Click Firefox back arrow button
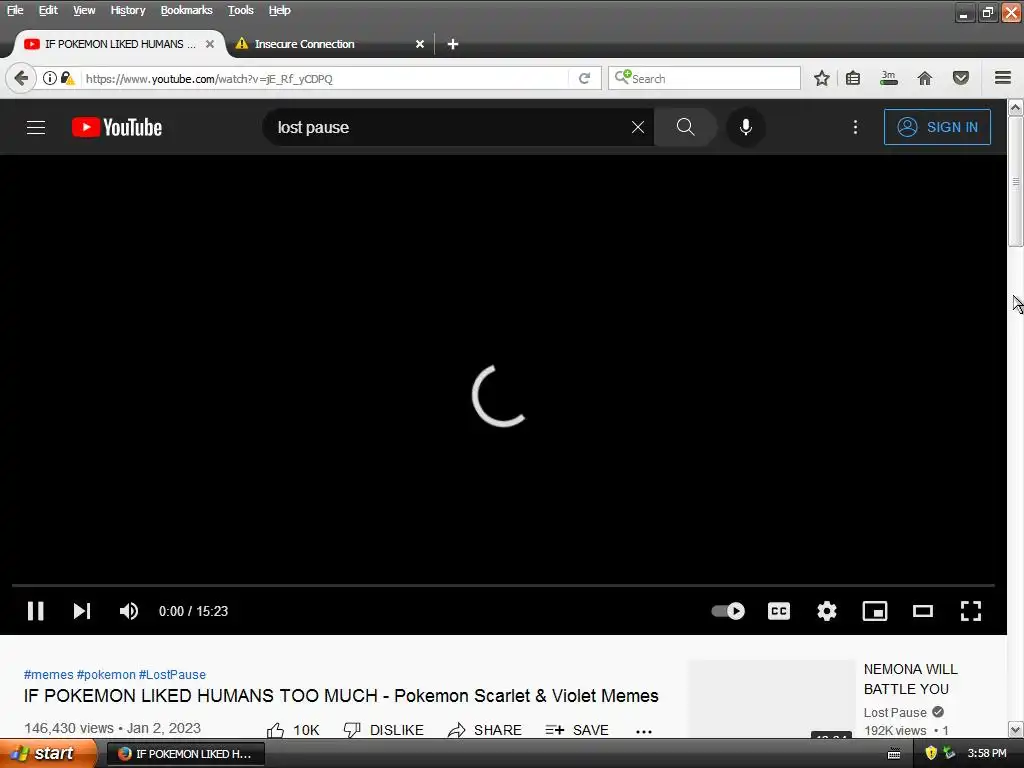1024x768 pixels. click(21, 78)
